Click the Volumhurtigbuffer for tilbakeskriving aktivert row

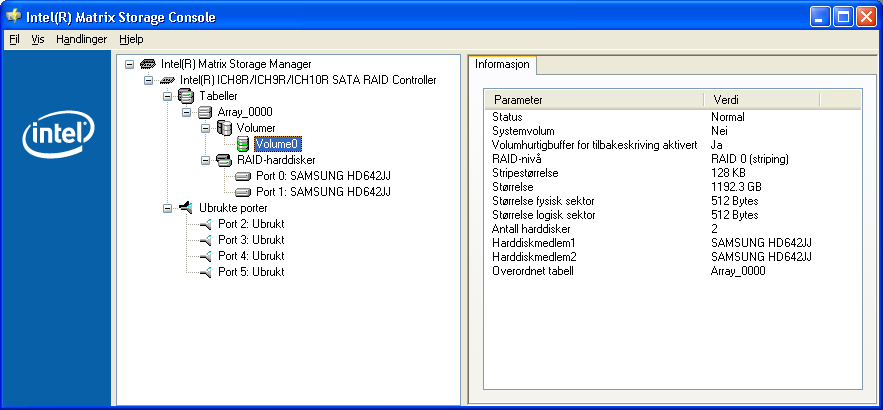click(672, 145)
